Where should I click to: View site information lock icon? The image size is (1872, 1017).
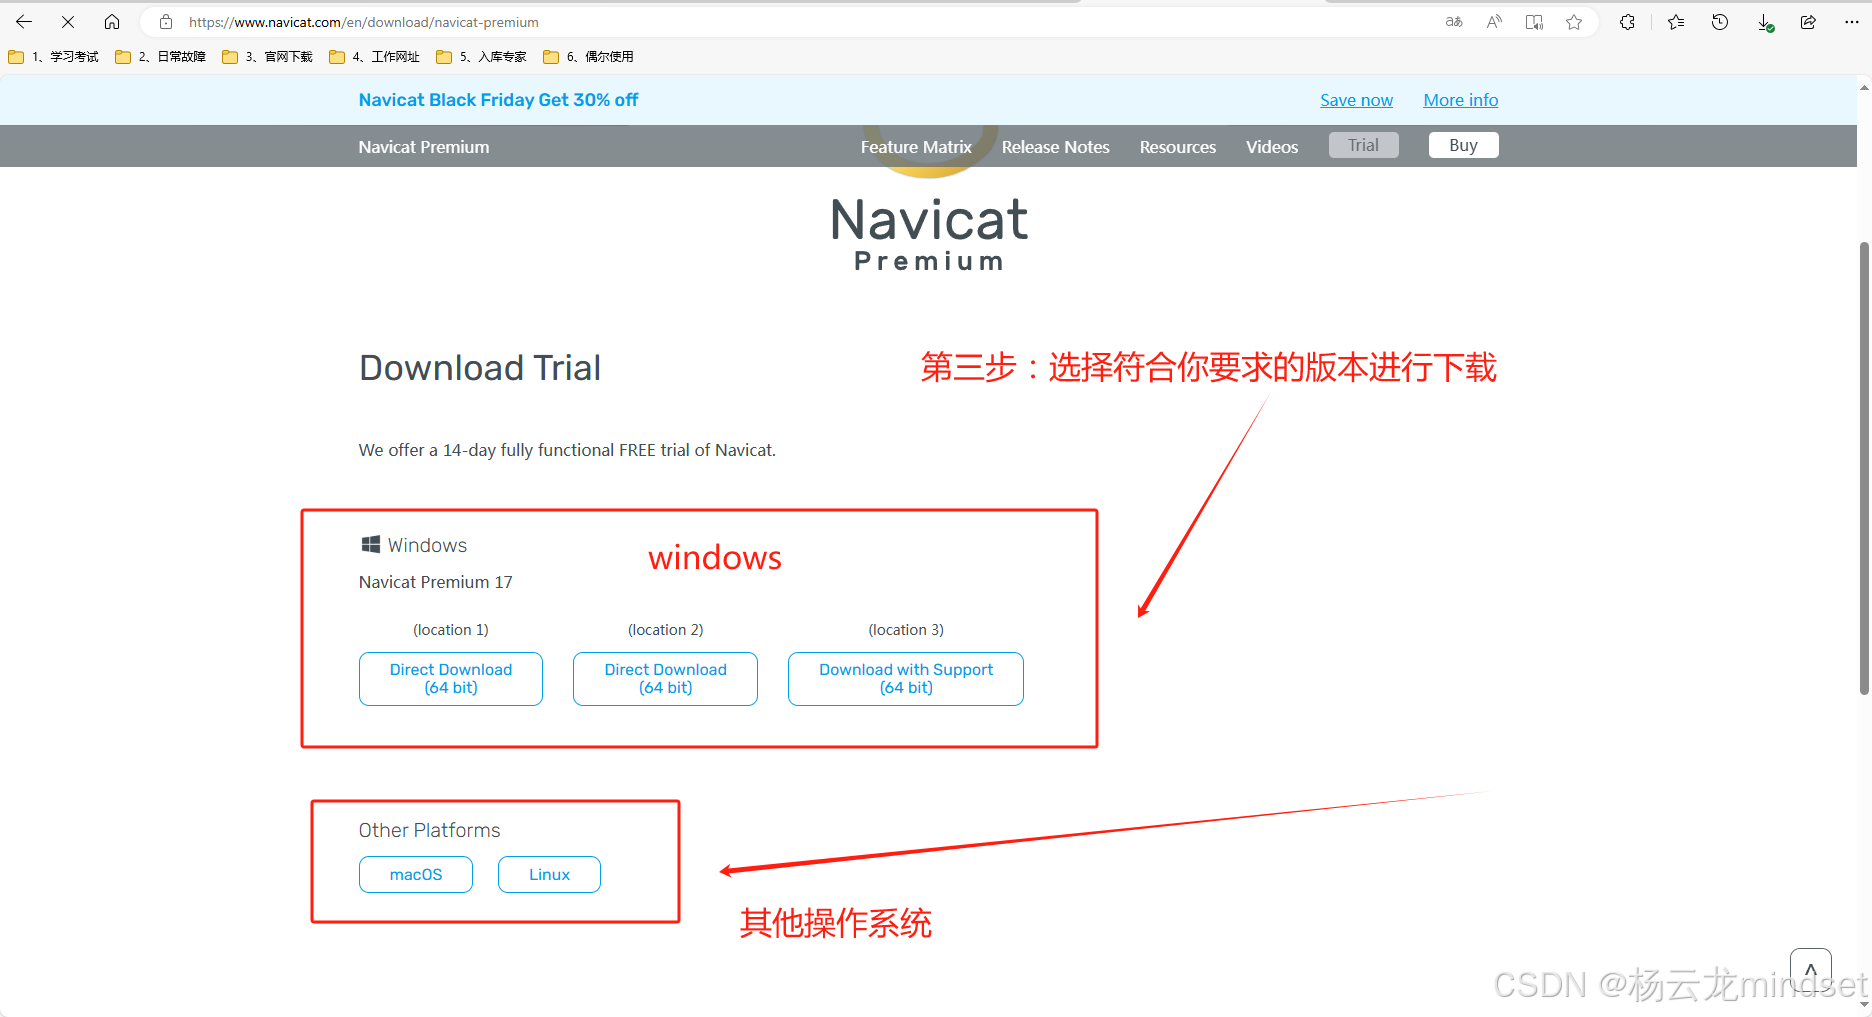[x=166, y=22]
